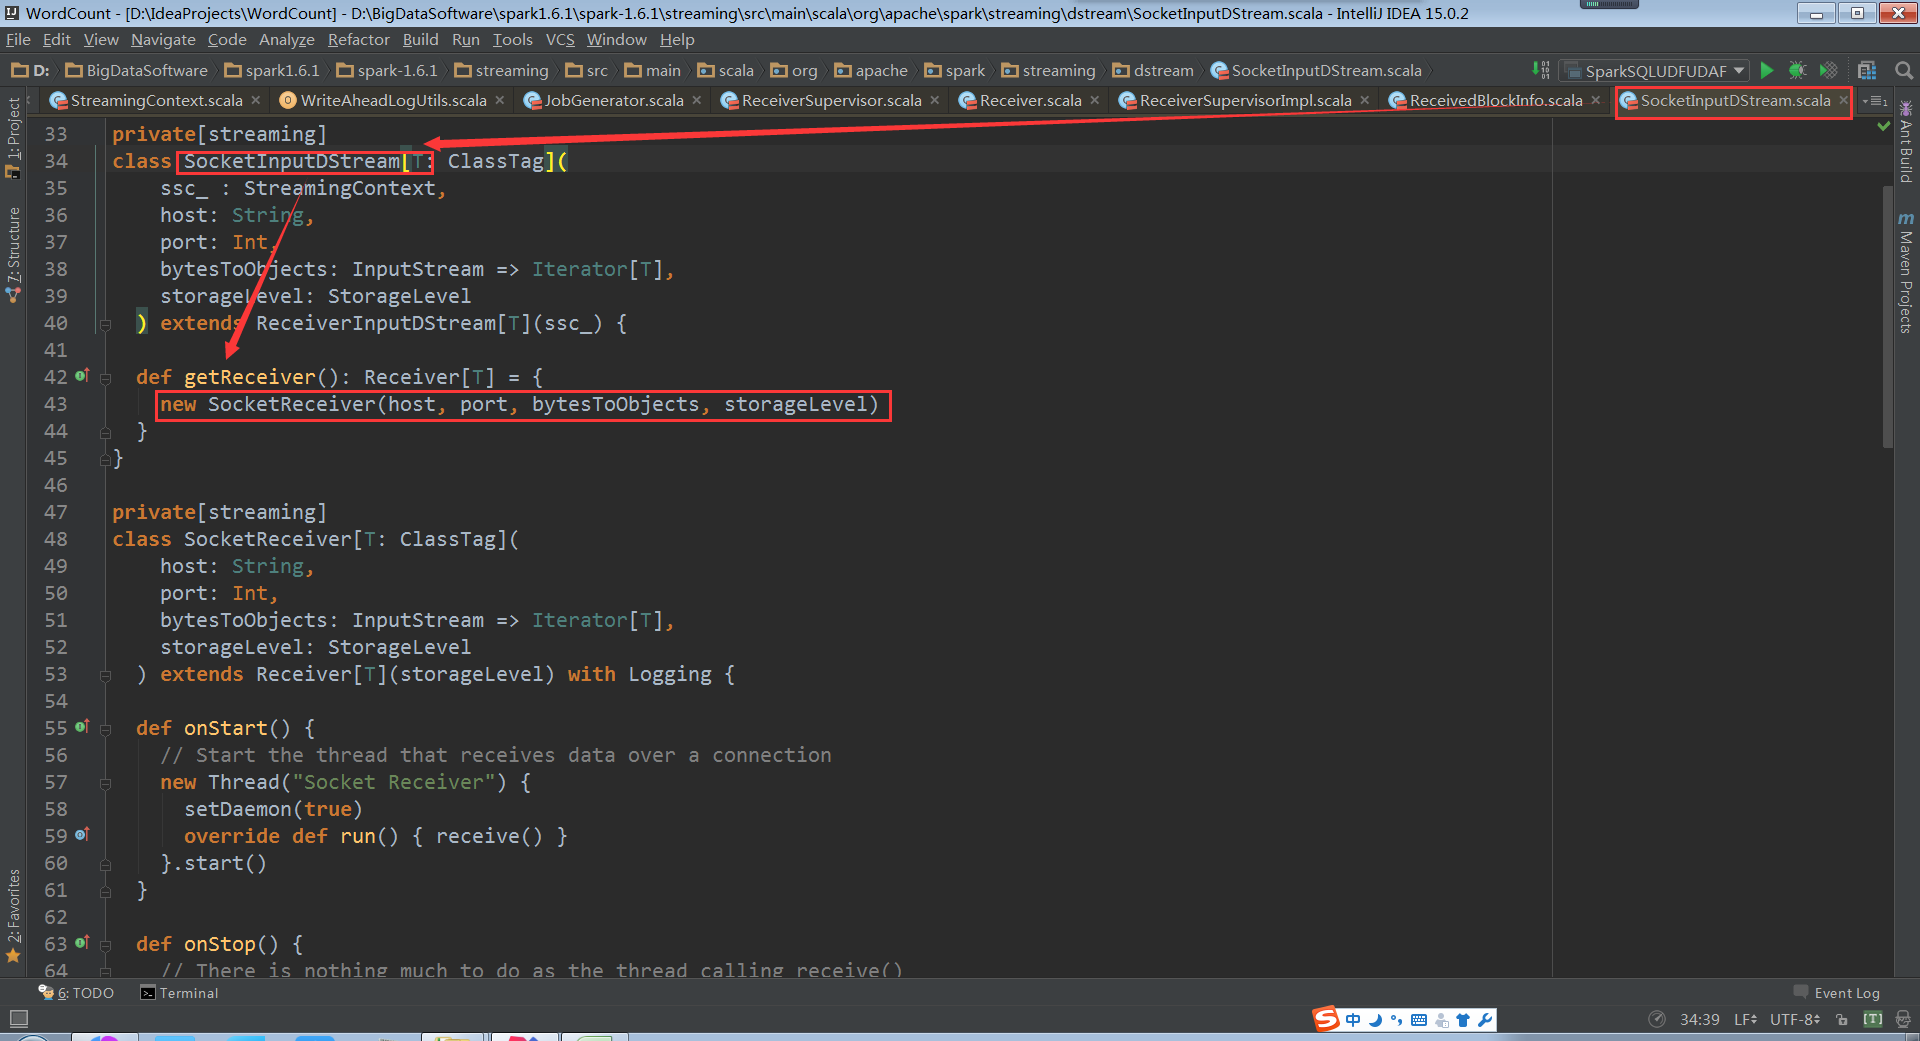This screenshot has height=1041, width=1920.
Task: Open the TODO tool window
Action: pos(77,993)
